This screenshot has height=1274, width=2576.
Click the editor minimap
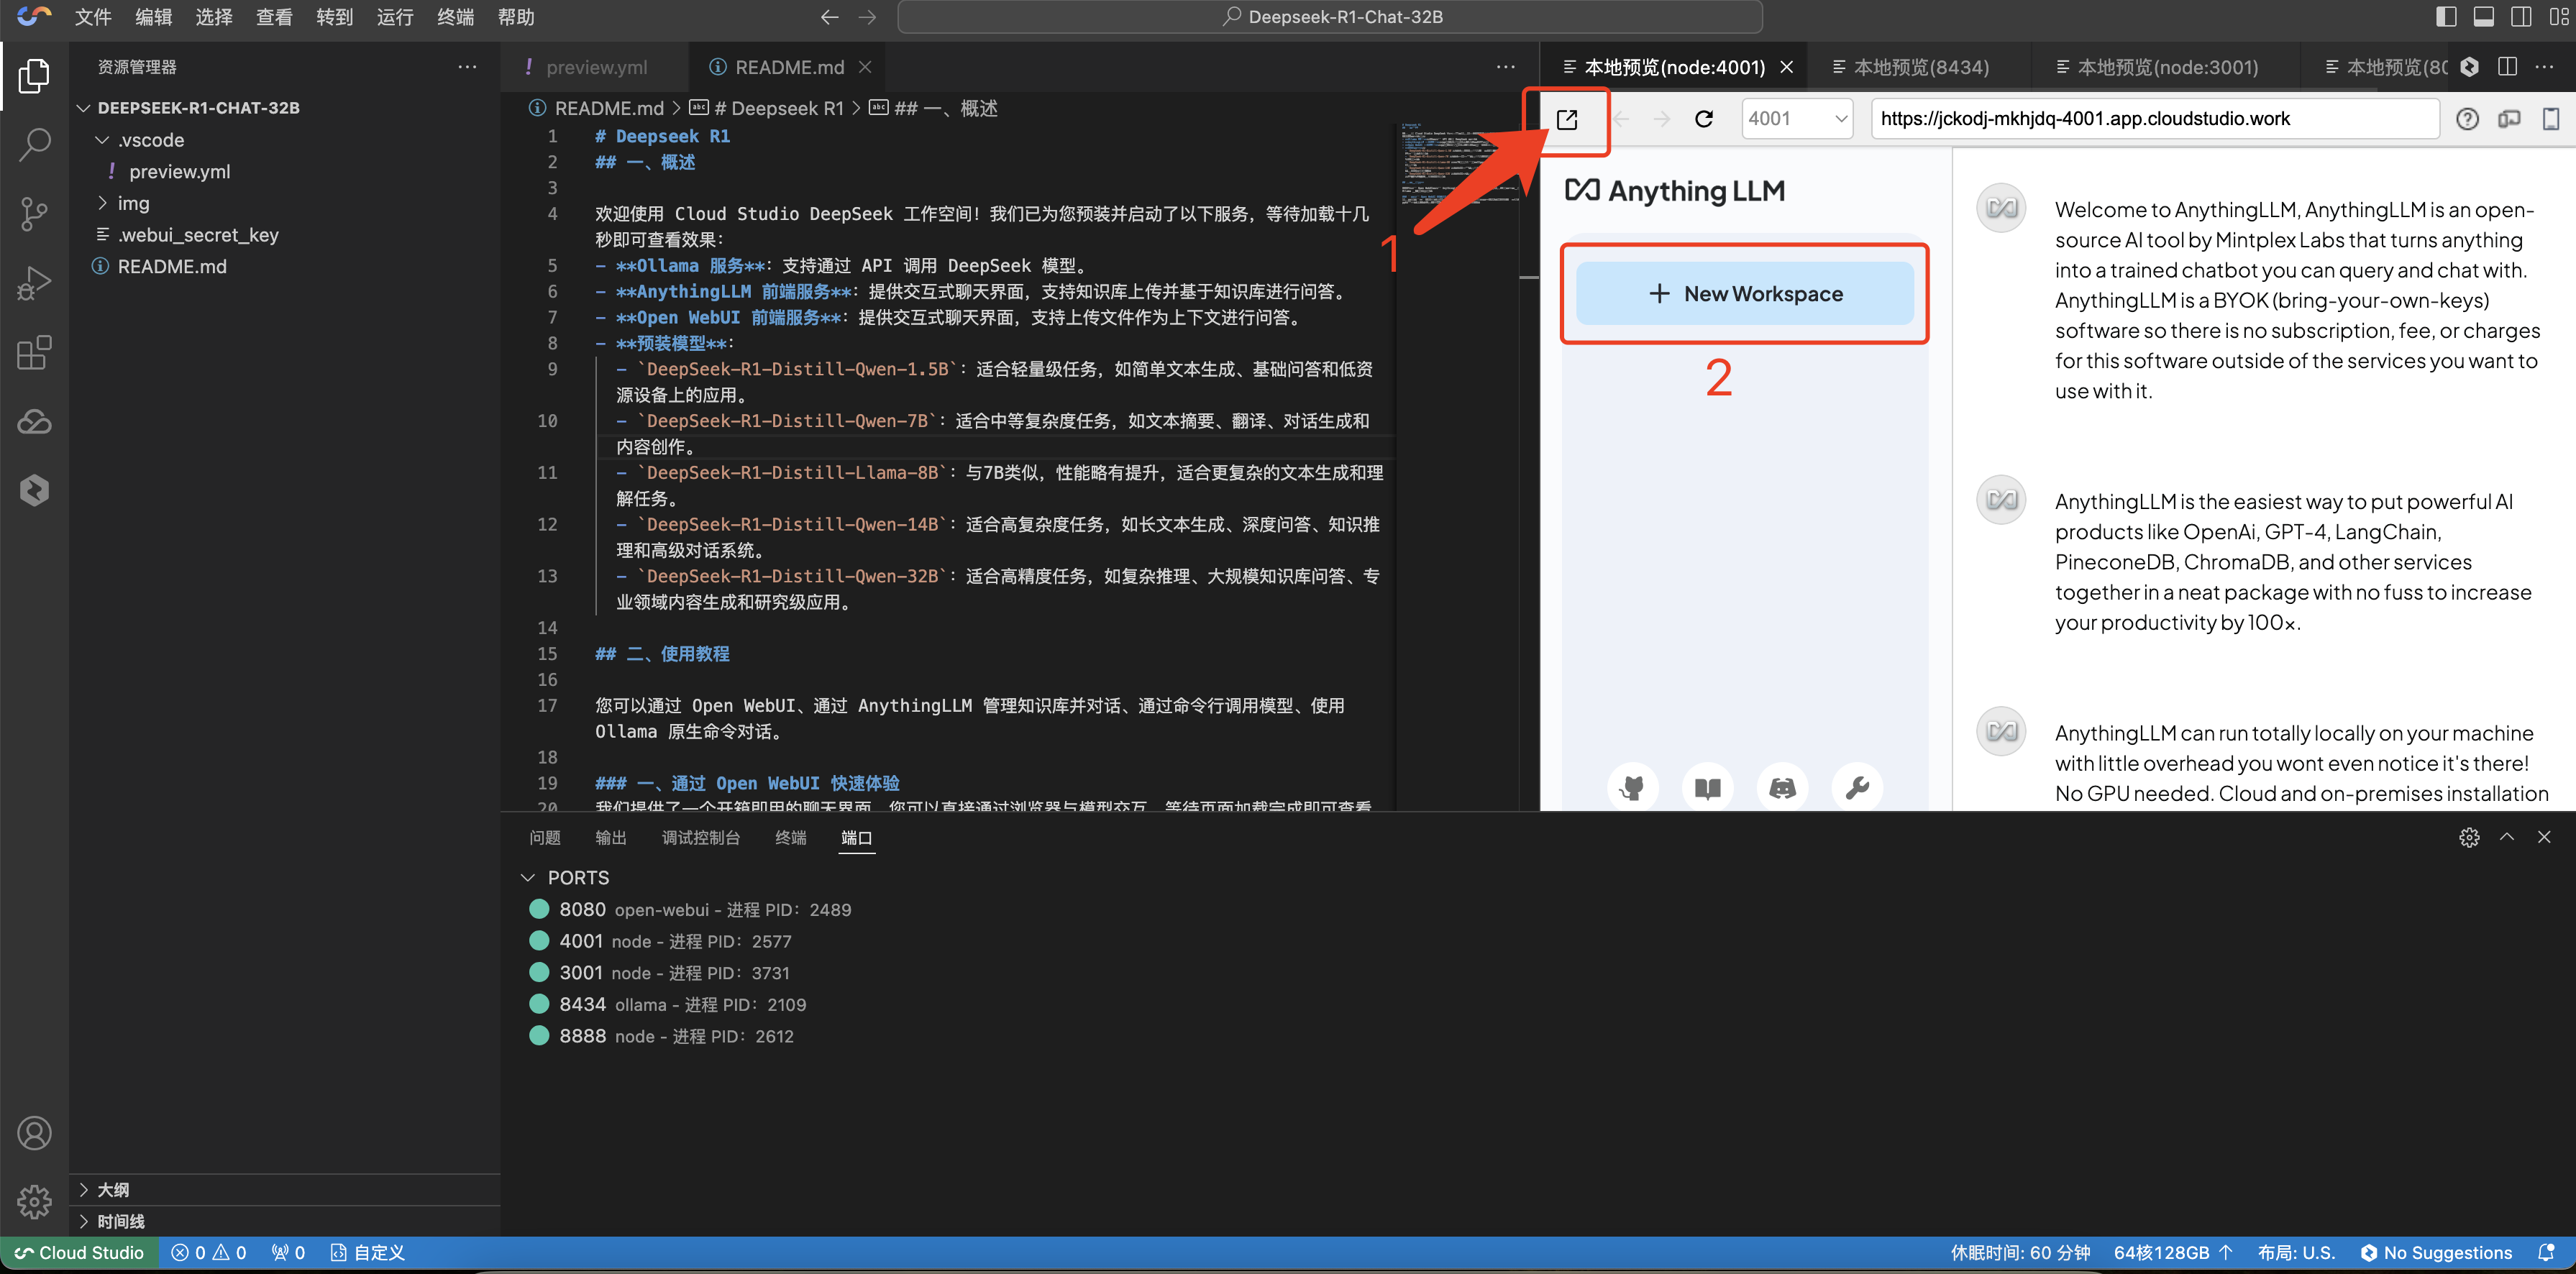click(1456, 165)
